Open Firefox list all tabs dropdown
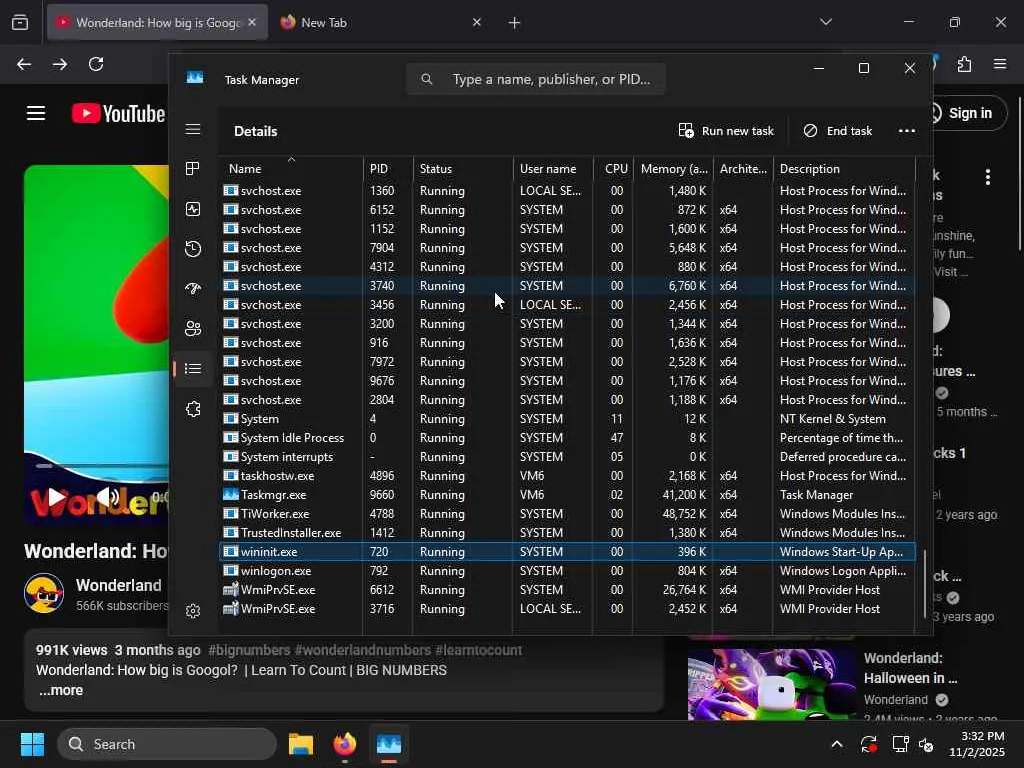This screenshot has width=1024, height=768. click(825, 22)
